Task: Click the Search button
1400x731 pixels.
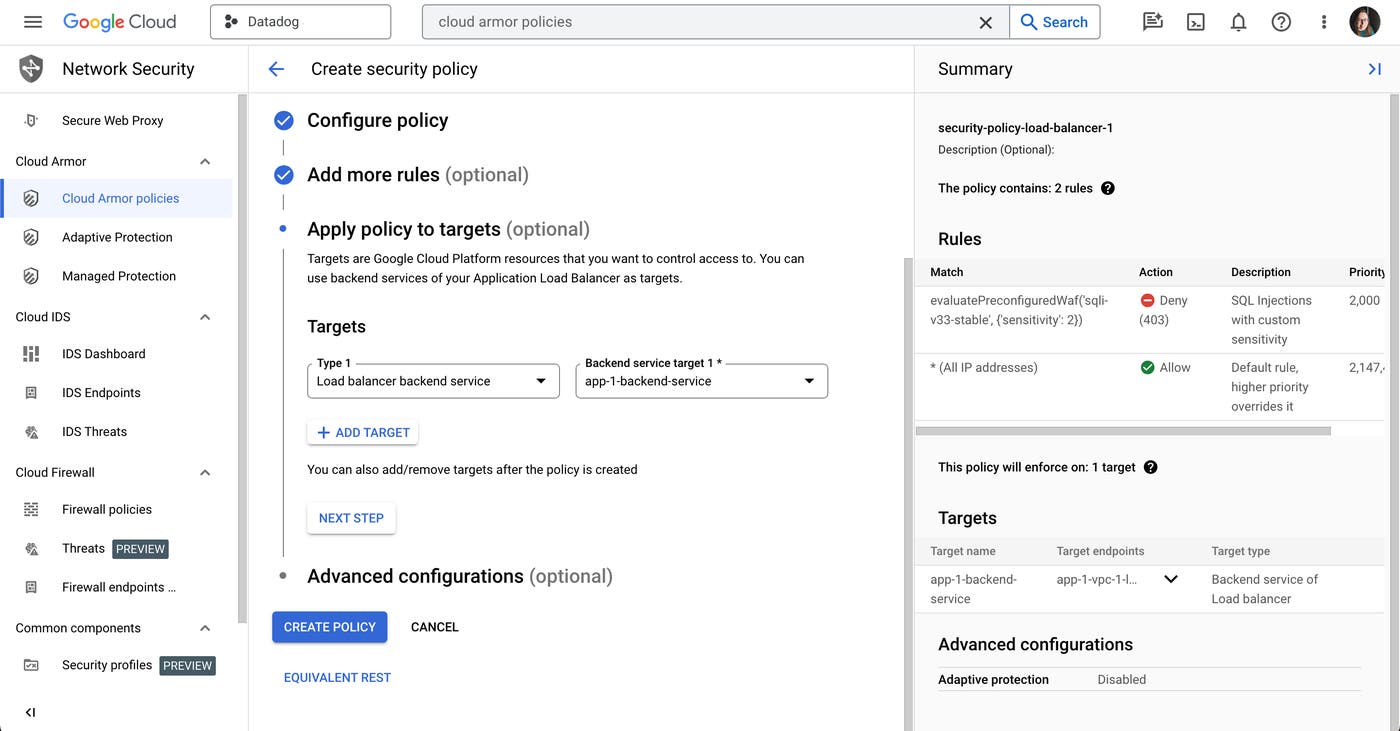Action: click(1054, 22)
